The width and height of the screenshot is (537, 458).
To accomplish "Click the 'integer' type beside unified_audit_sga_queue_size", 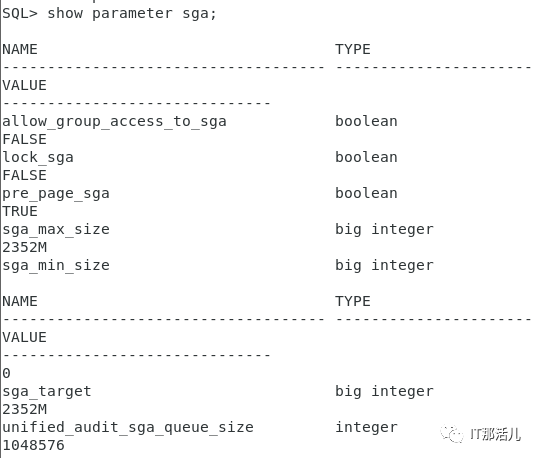I will click(x=366, y=428).
